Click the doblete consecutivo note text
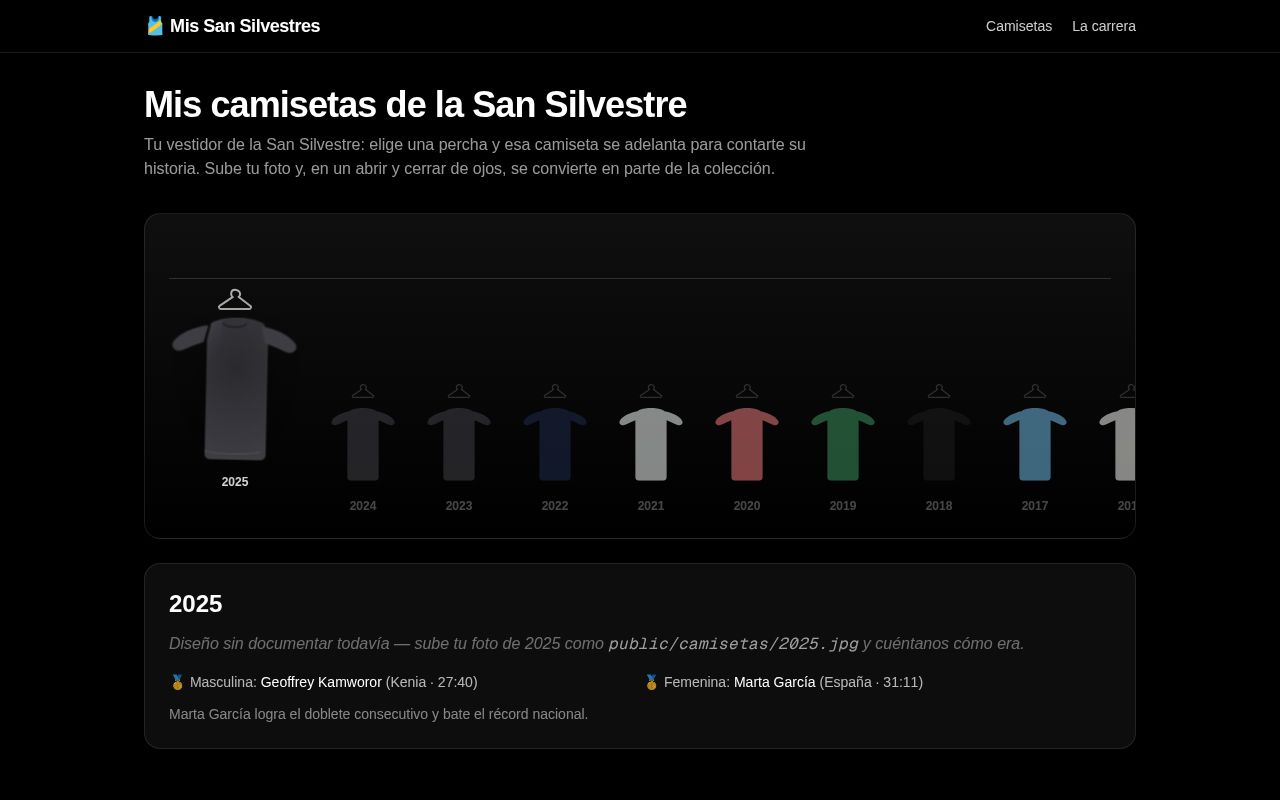Image resolution: width=1280 pixels, height=800 pixels. pos(379,714)
